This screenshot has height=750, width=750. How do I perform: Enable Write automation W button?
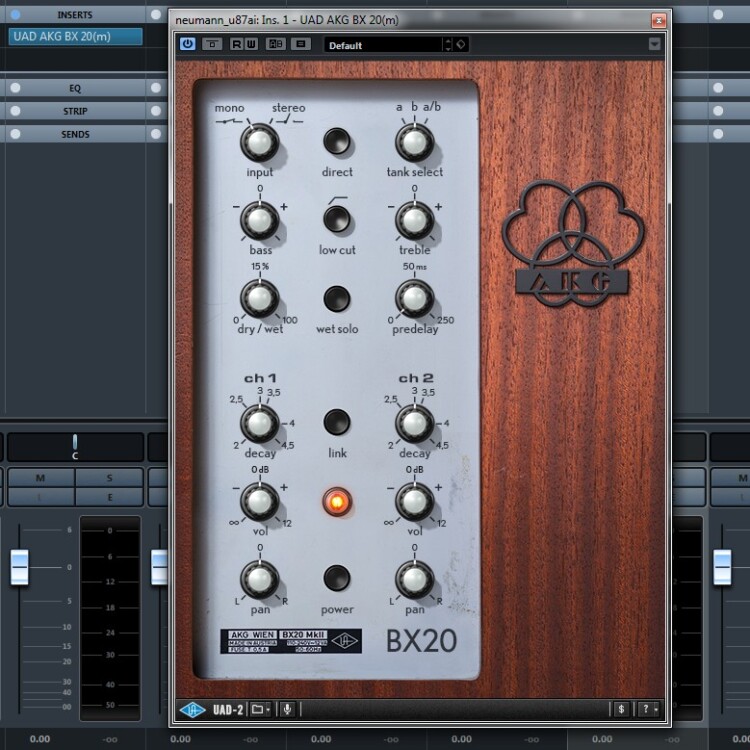(x=251, y=44)
